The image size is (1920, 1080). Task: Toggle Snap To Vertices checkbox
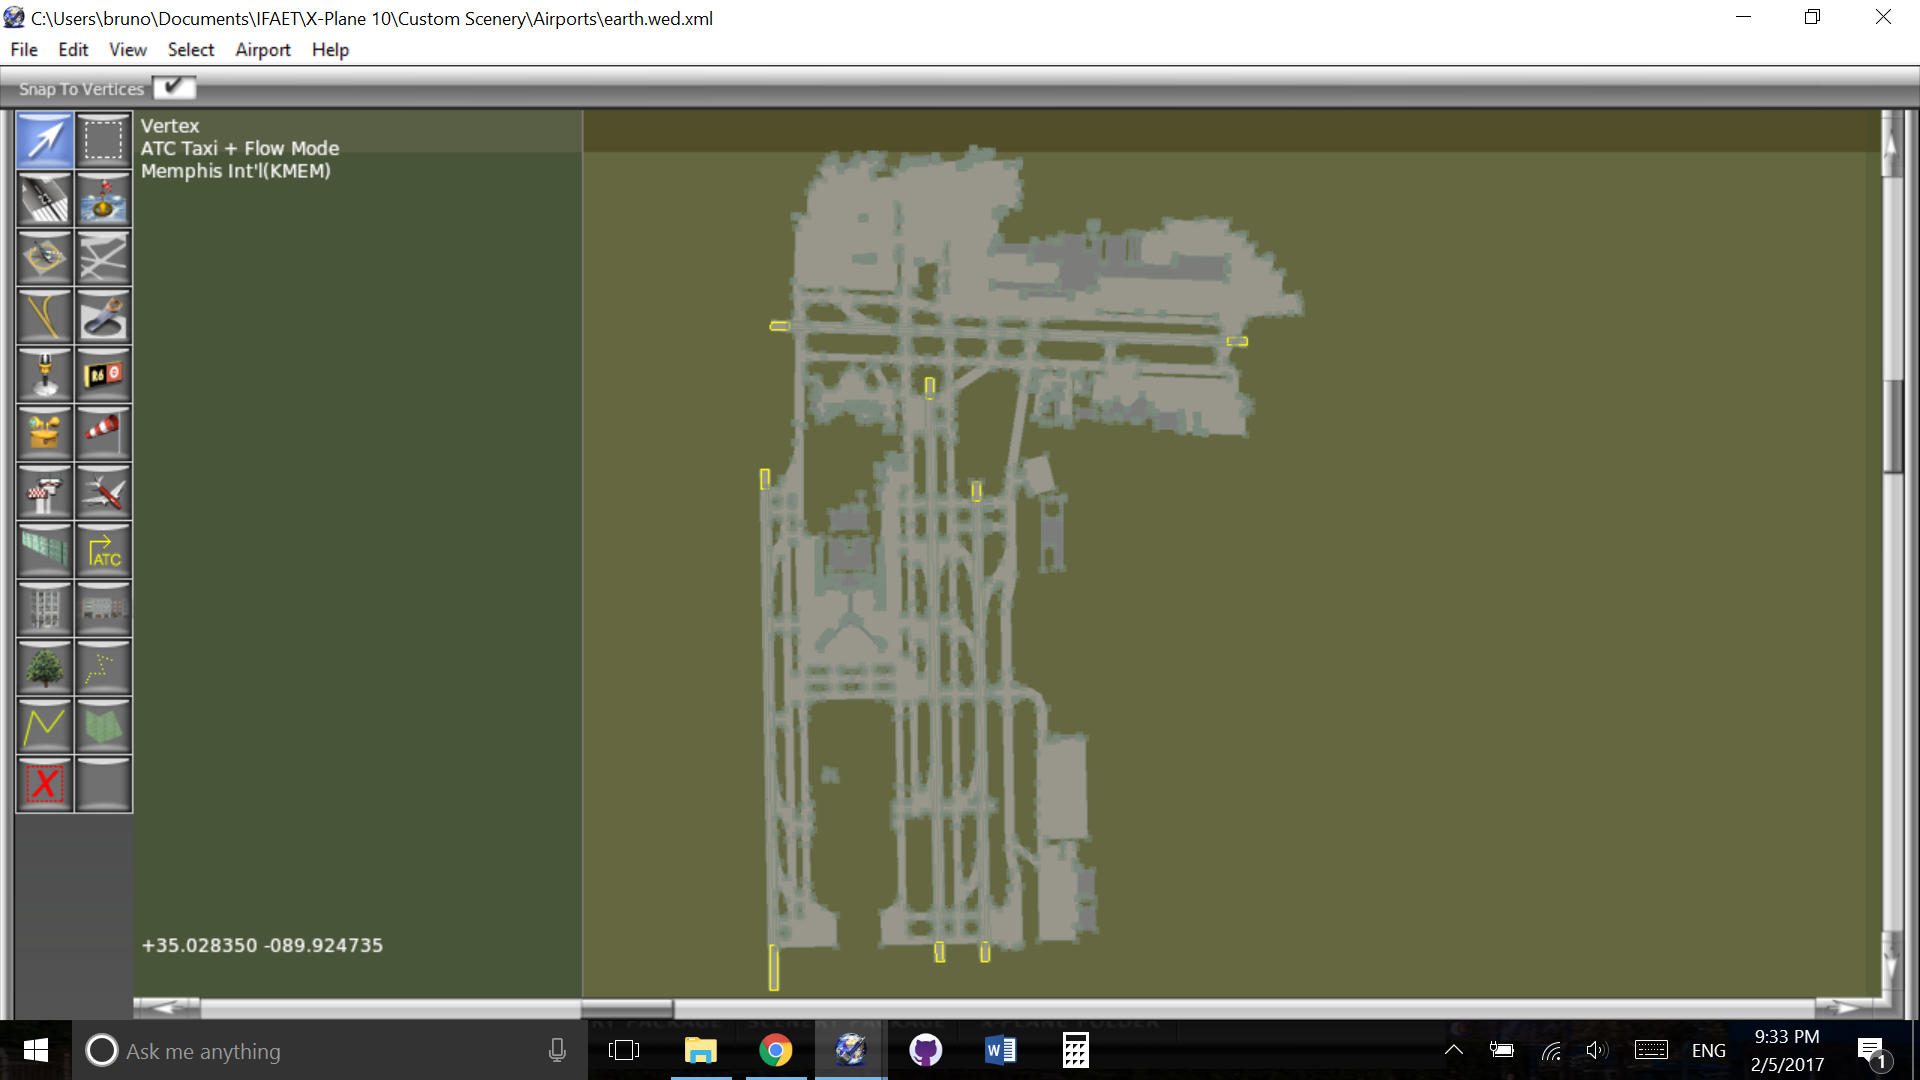(x=174, y=88)
